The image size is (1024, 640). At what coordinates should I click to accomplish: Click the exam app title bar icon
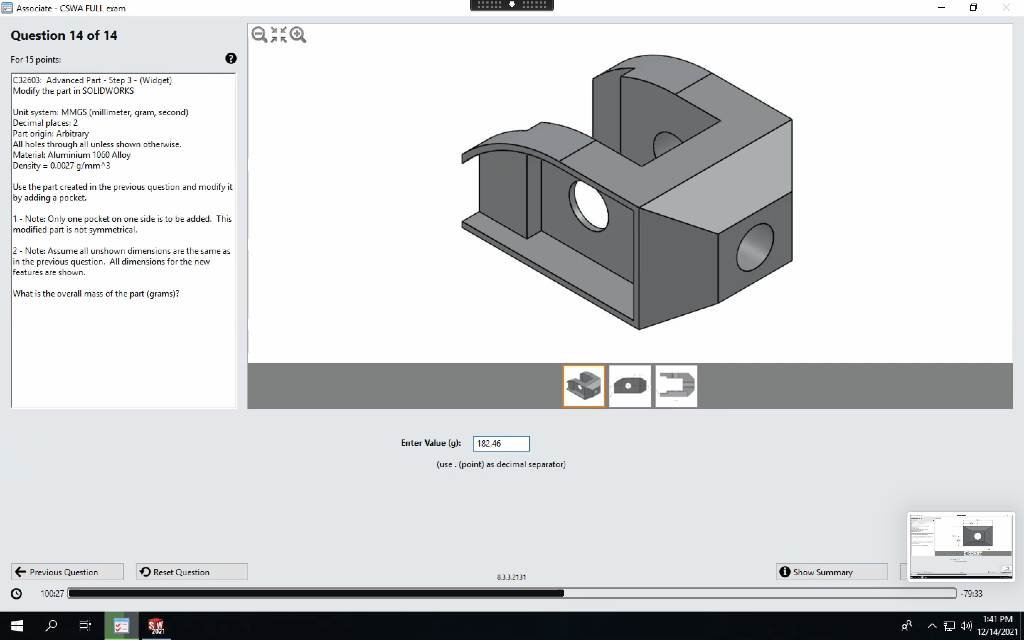coord(7,8)
